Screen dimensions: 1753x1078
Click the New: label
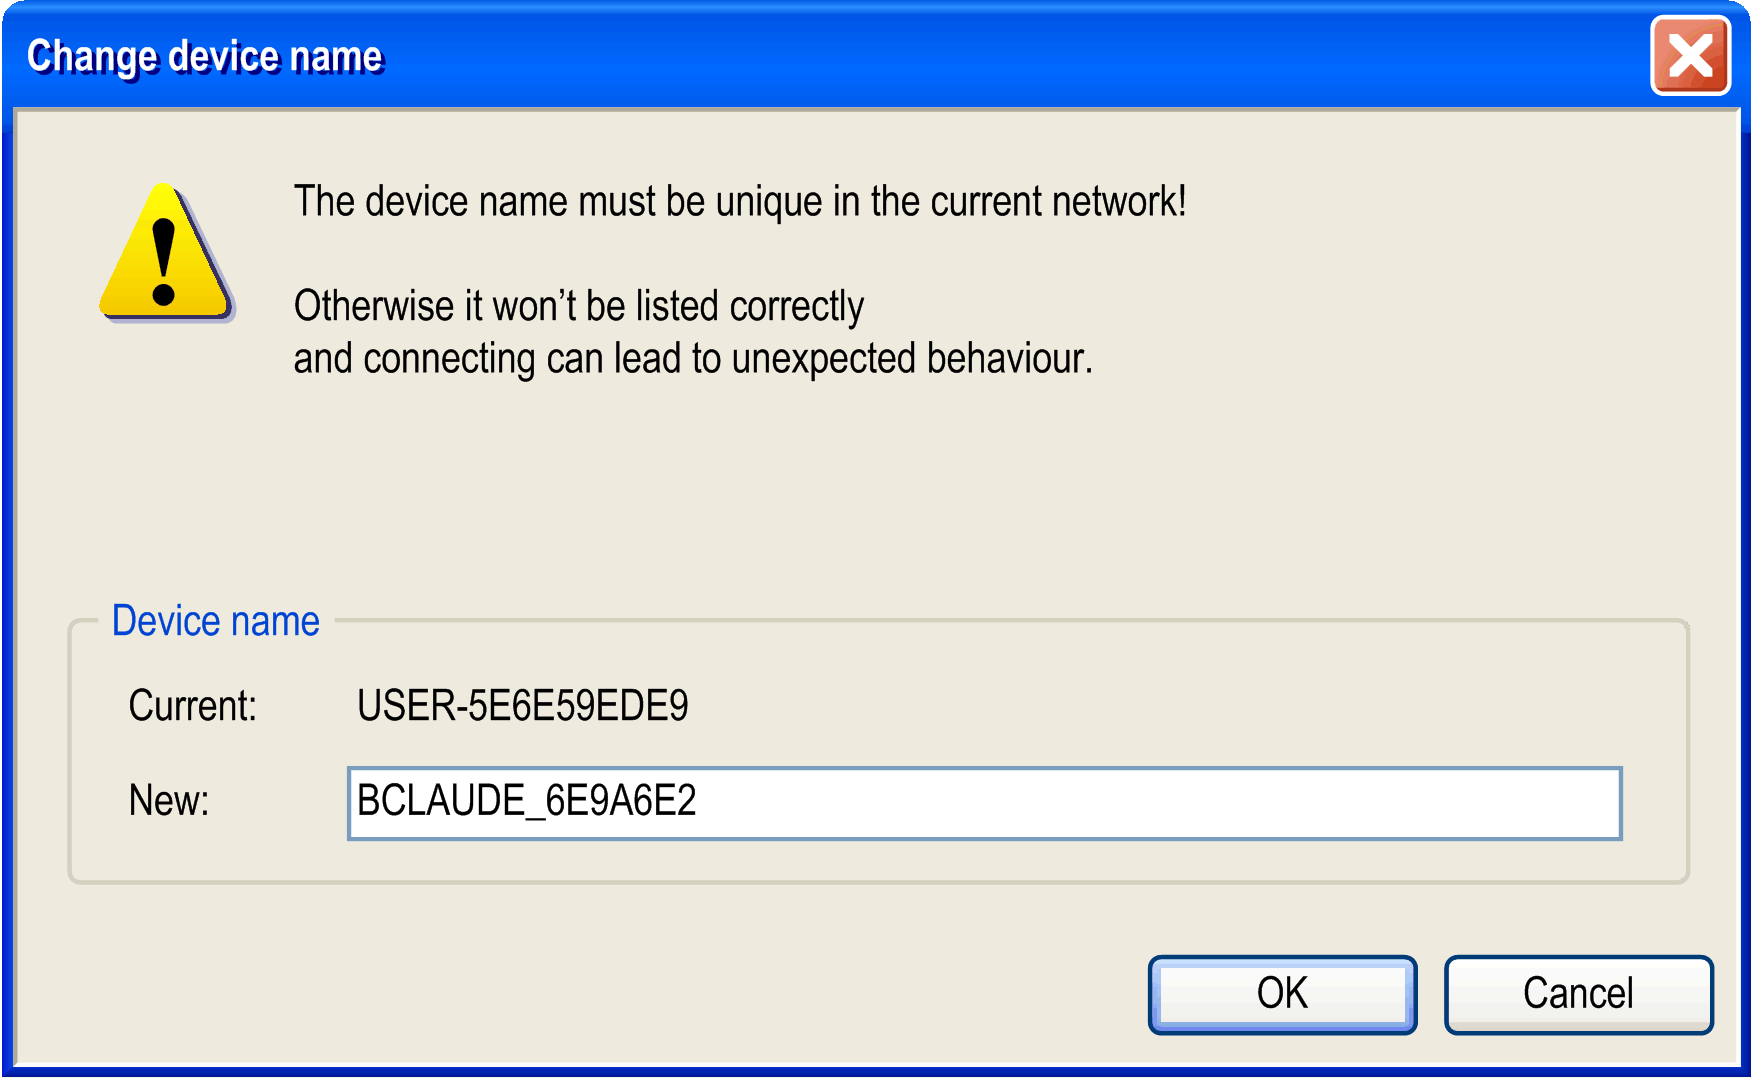[x=169, y=801]
